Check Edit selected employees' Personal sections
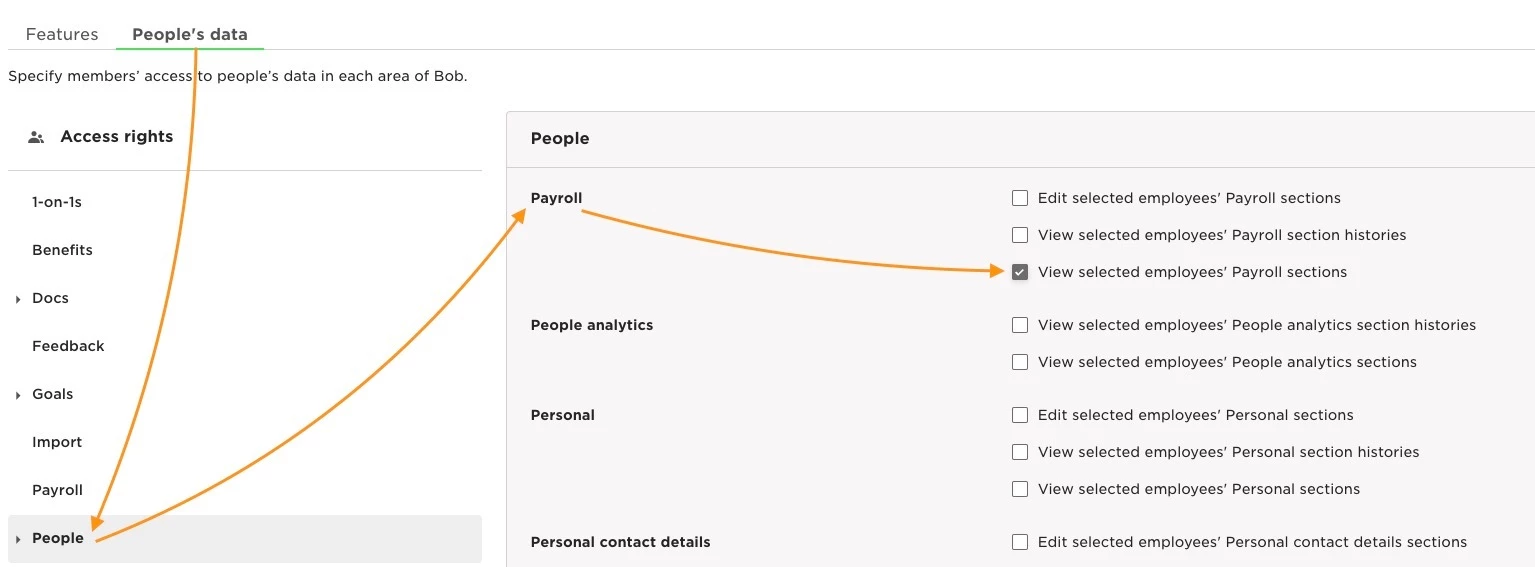Image resolution: width=1535 pixels, height=567 pixels. [x=1020, y=415]
